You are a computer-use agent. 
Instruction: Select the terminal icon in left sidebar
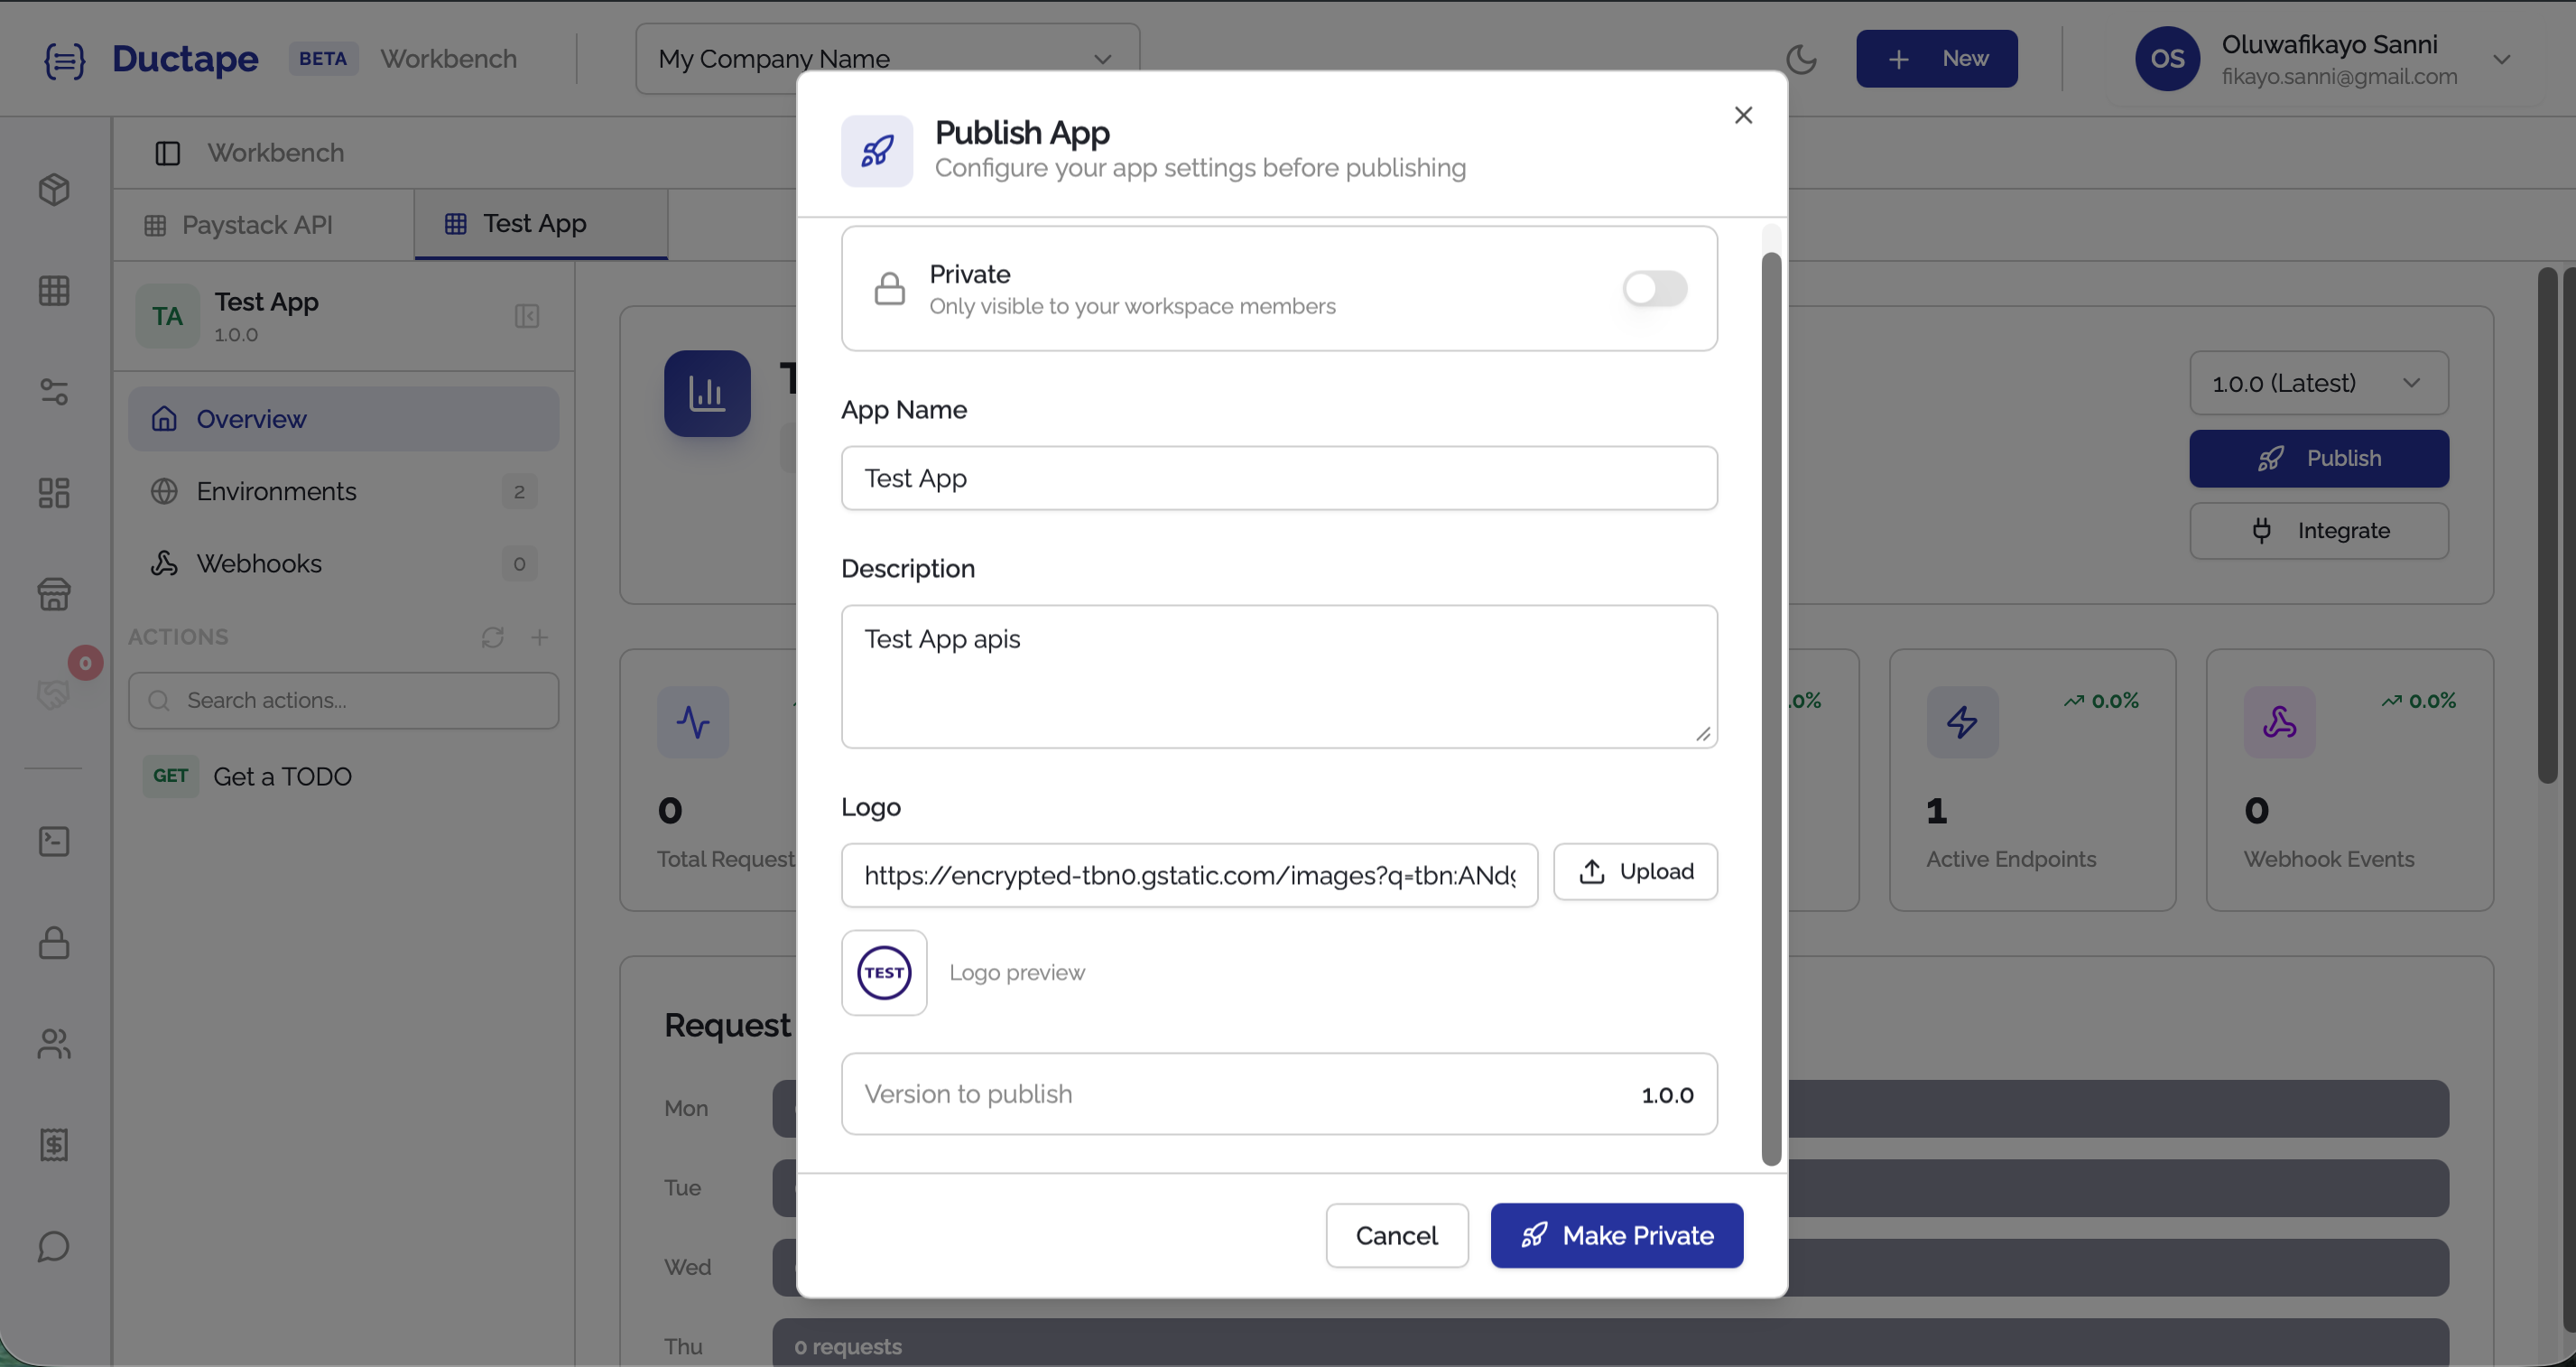tap(54, 841)
